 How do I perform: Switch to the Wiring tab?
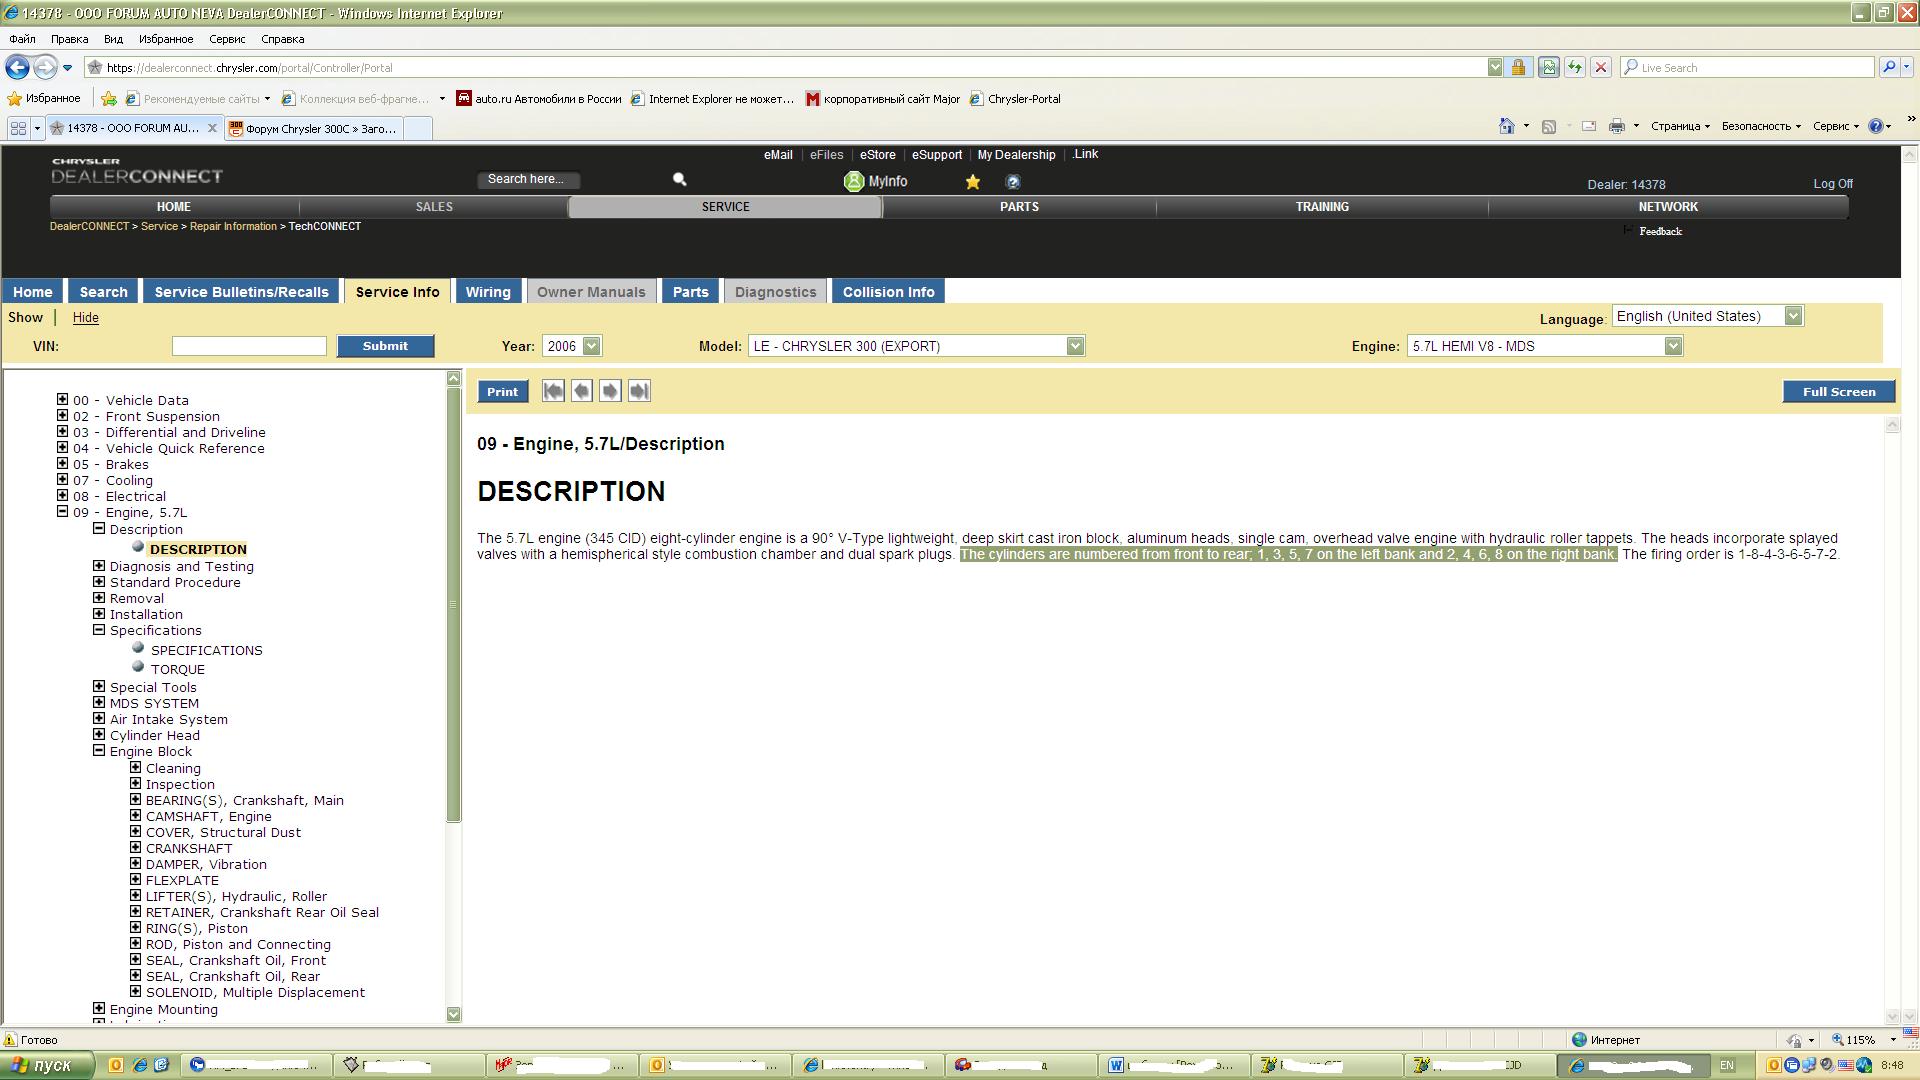[488, 291]
